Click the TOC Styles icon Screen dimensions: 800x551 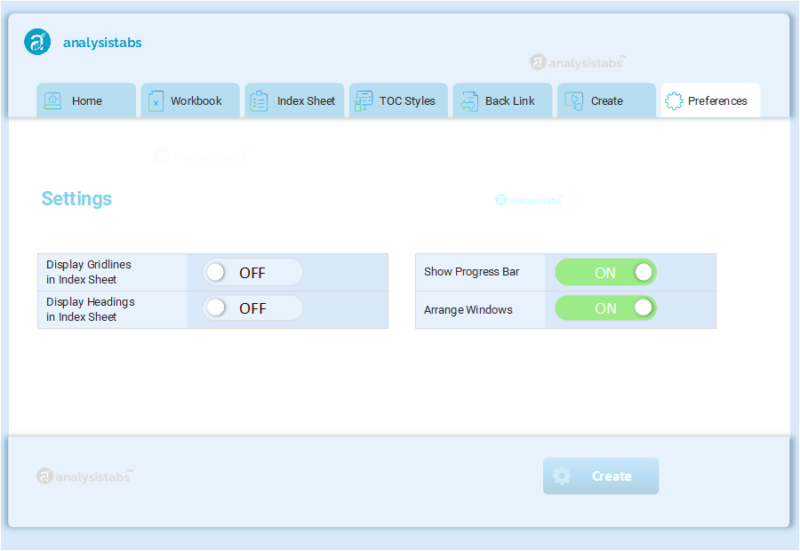pyautogui.click(x=363, y=101)
